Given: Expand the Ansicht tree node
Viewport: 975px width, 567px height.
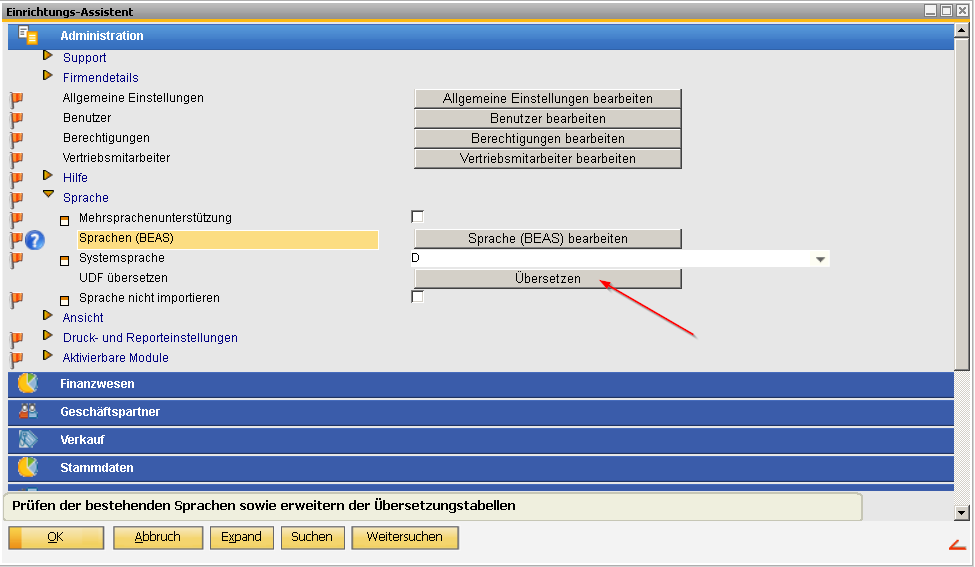Looking at the screenshot, I should click(47, 316).
